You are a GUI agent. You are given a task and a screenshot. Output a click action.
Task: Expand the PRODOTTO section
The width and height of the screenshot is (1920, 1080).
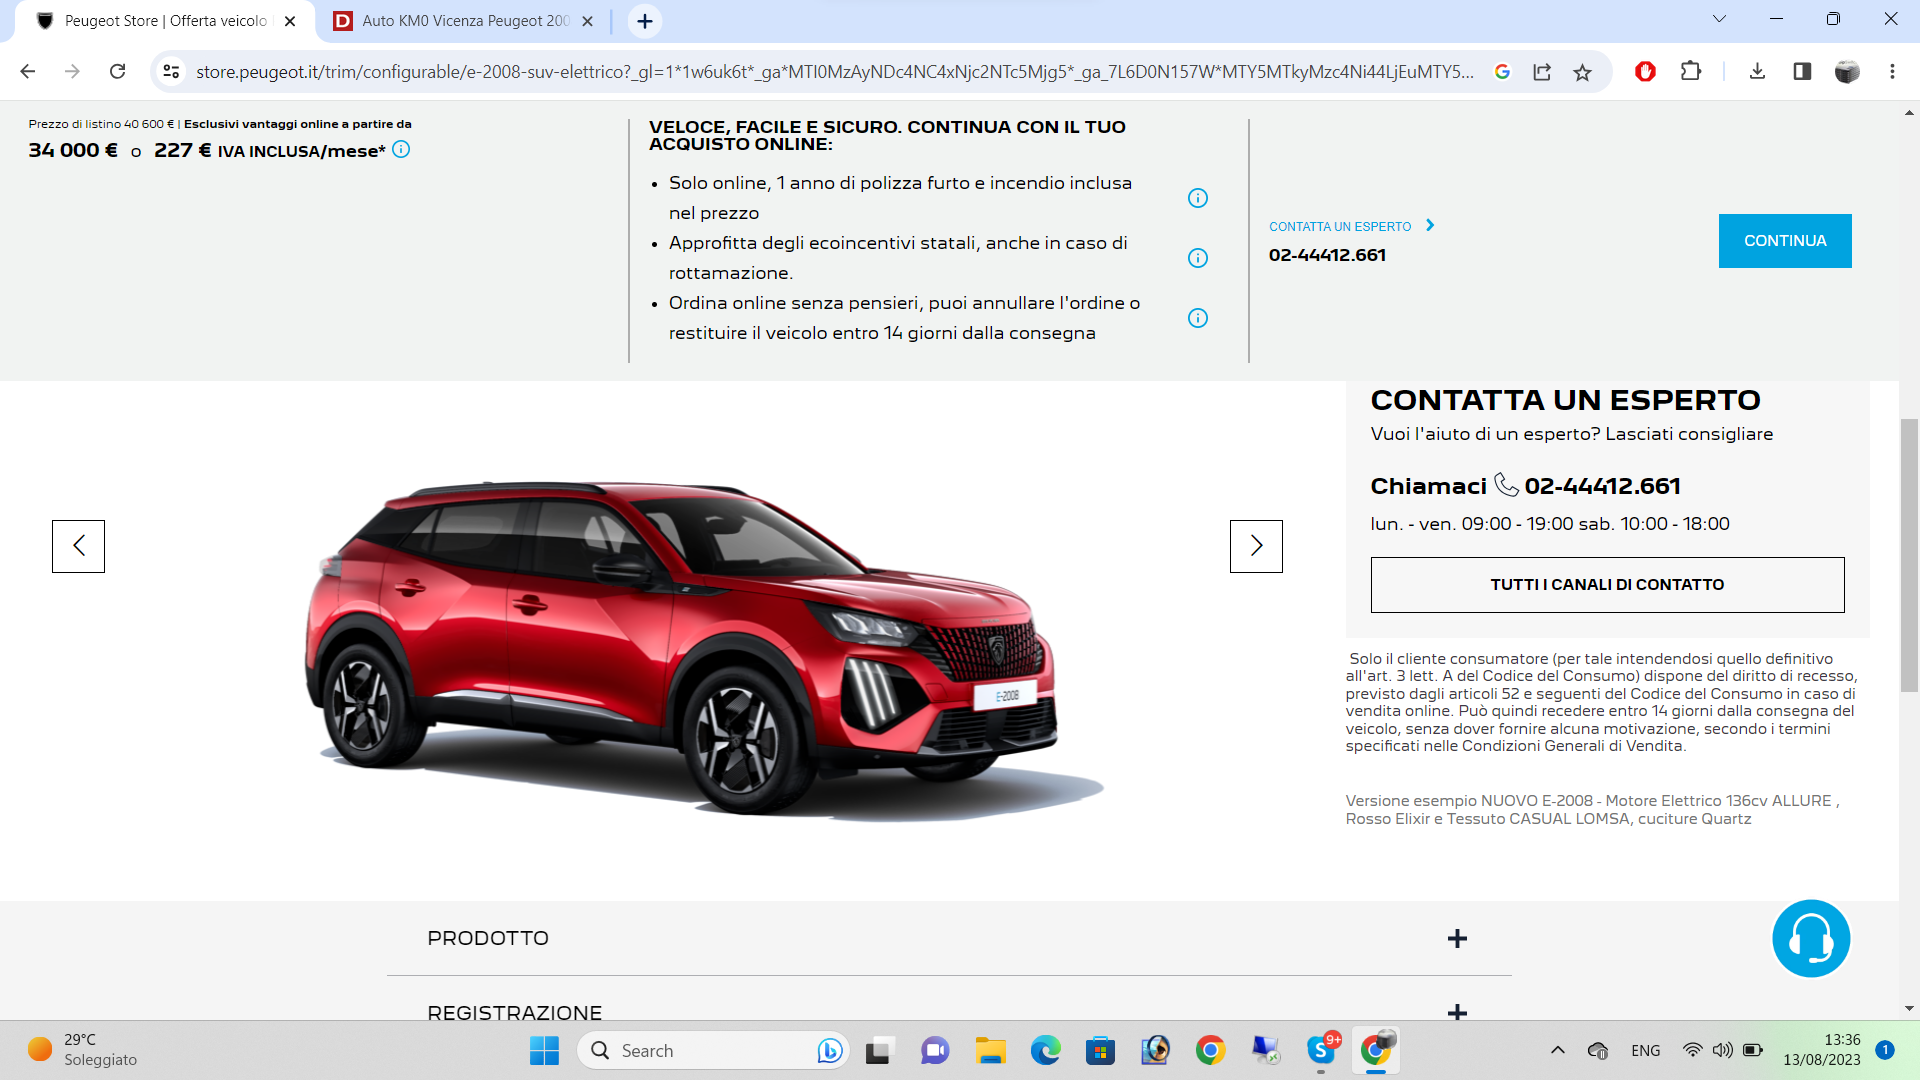(1457, 938)
